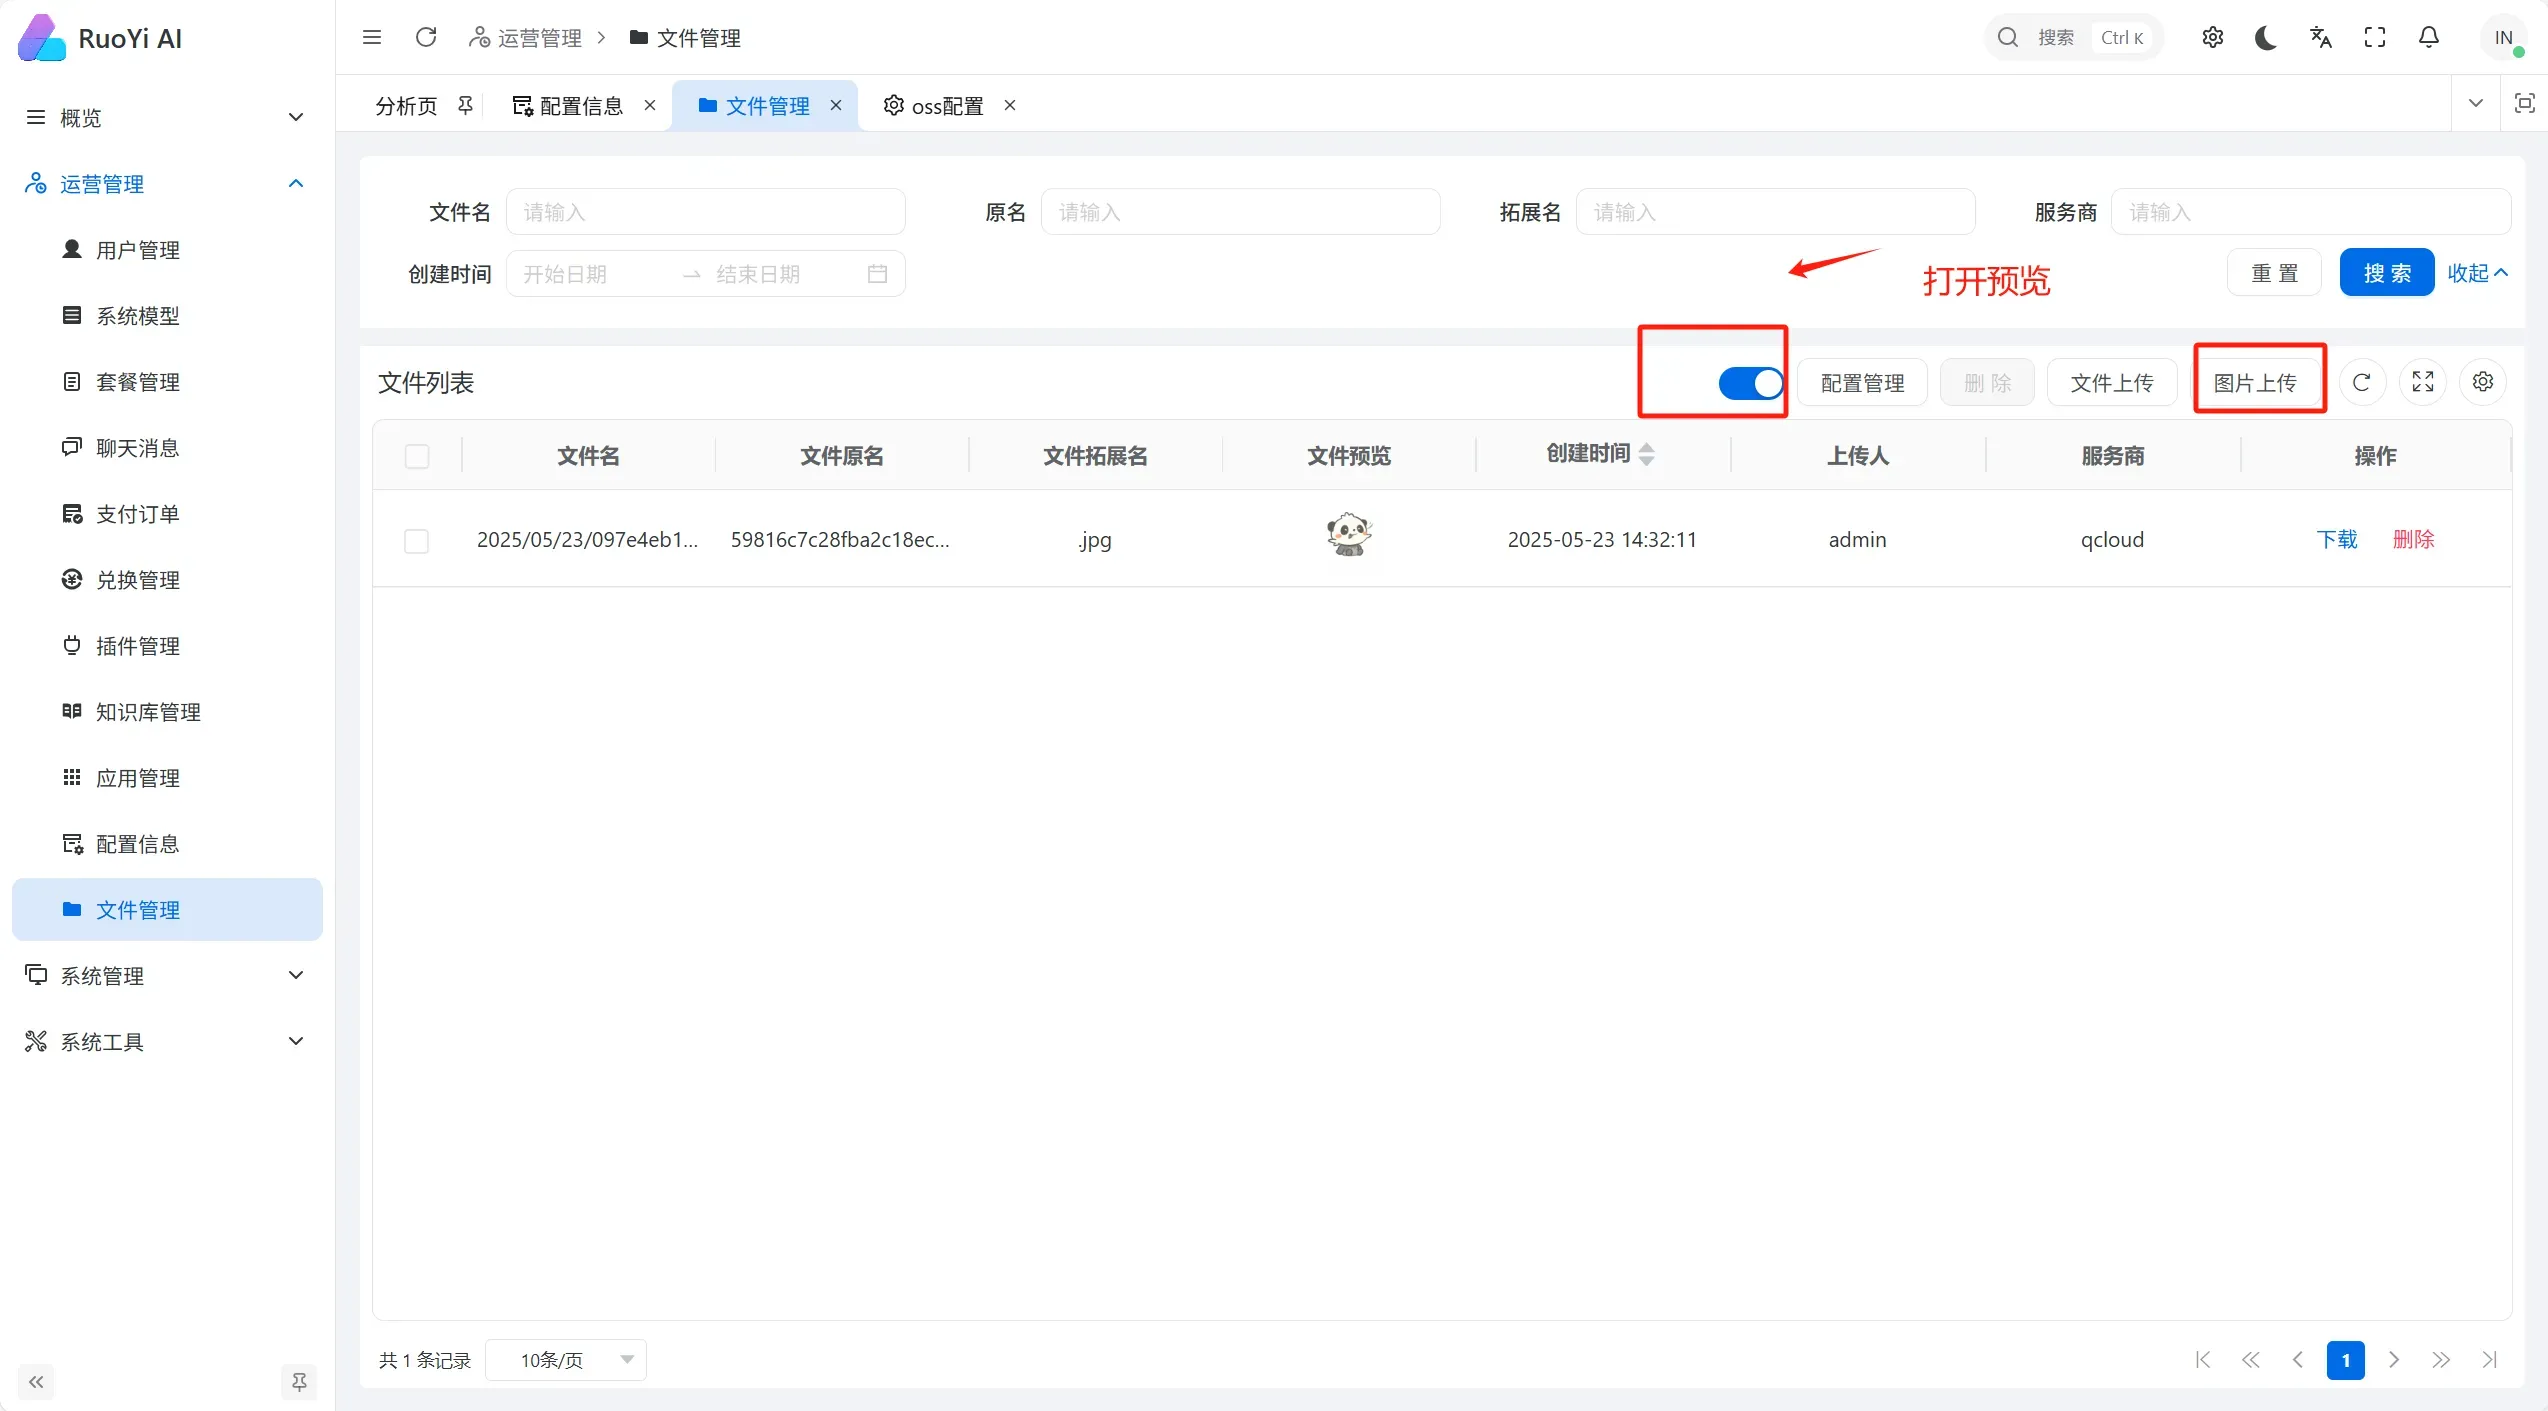Open language translation icon

coord(2320,38)
